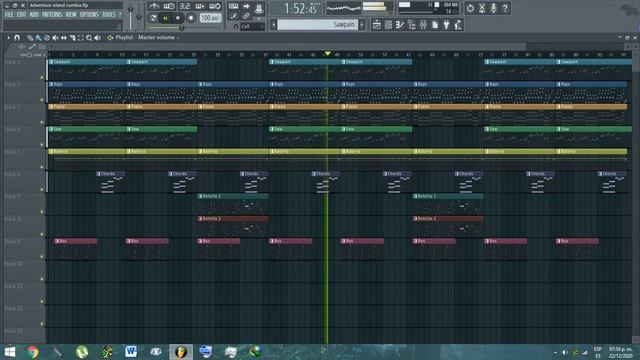Open the Channel rack icon
The image size is (640, 360).
(x=389, y=25)
